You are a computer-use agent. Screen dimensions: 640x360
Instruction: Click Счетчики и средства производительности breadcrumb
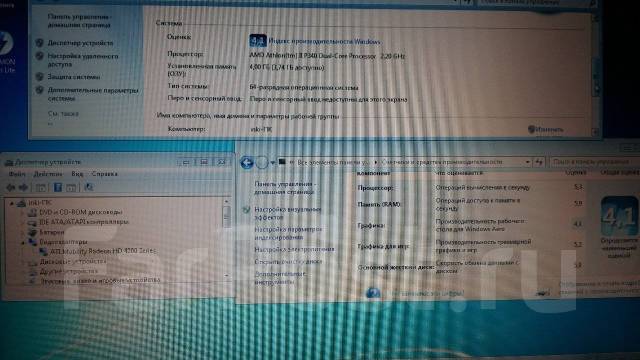pos(442,162)
